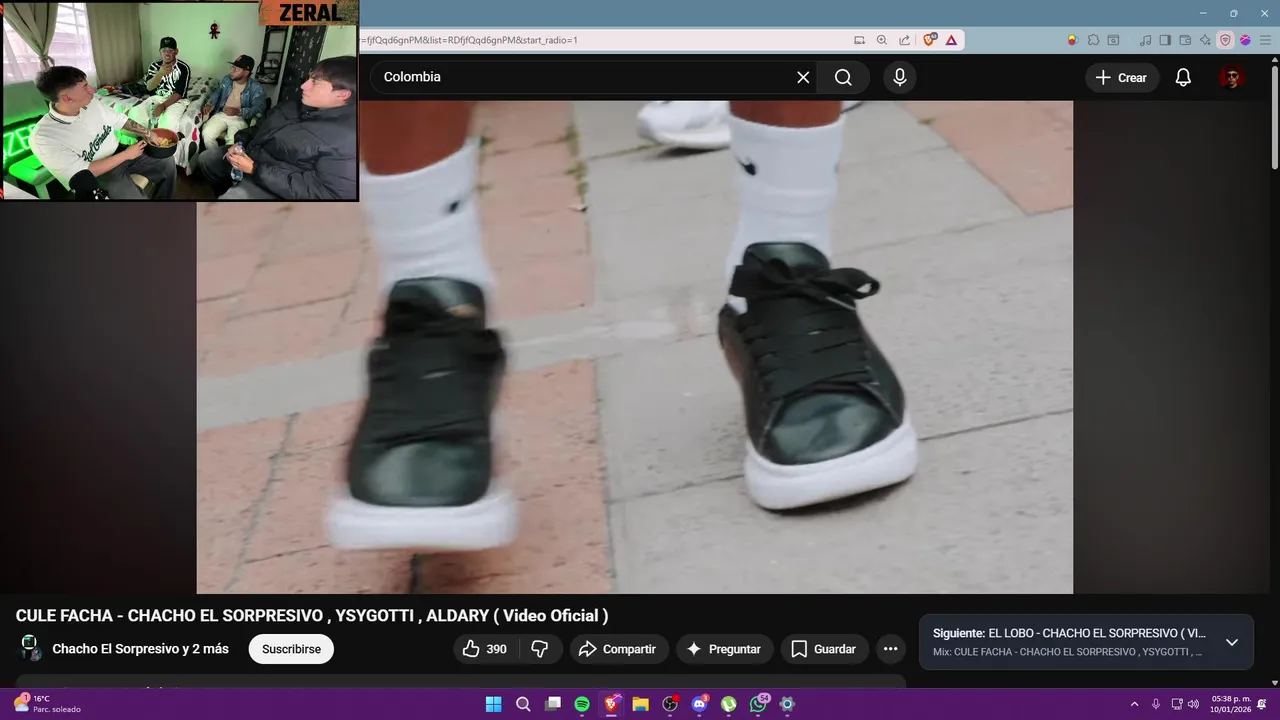Open OBS Studio from the taskbar
Viewport: 1280px width, 720px height.
point(670,704)
